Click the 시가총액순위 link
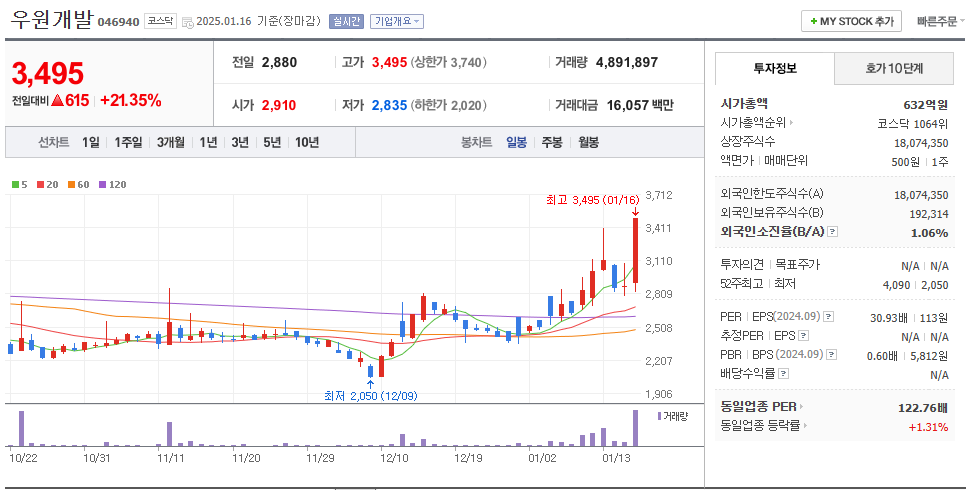 pos(753,123)
